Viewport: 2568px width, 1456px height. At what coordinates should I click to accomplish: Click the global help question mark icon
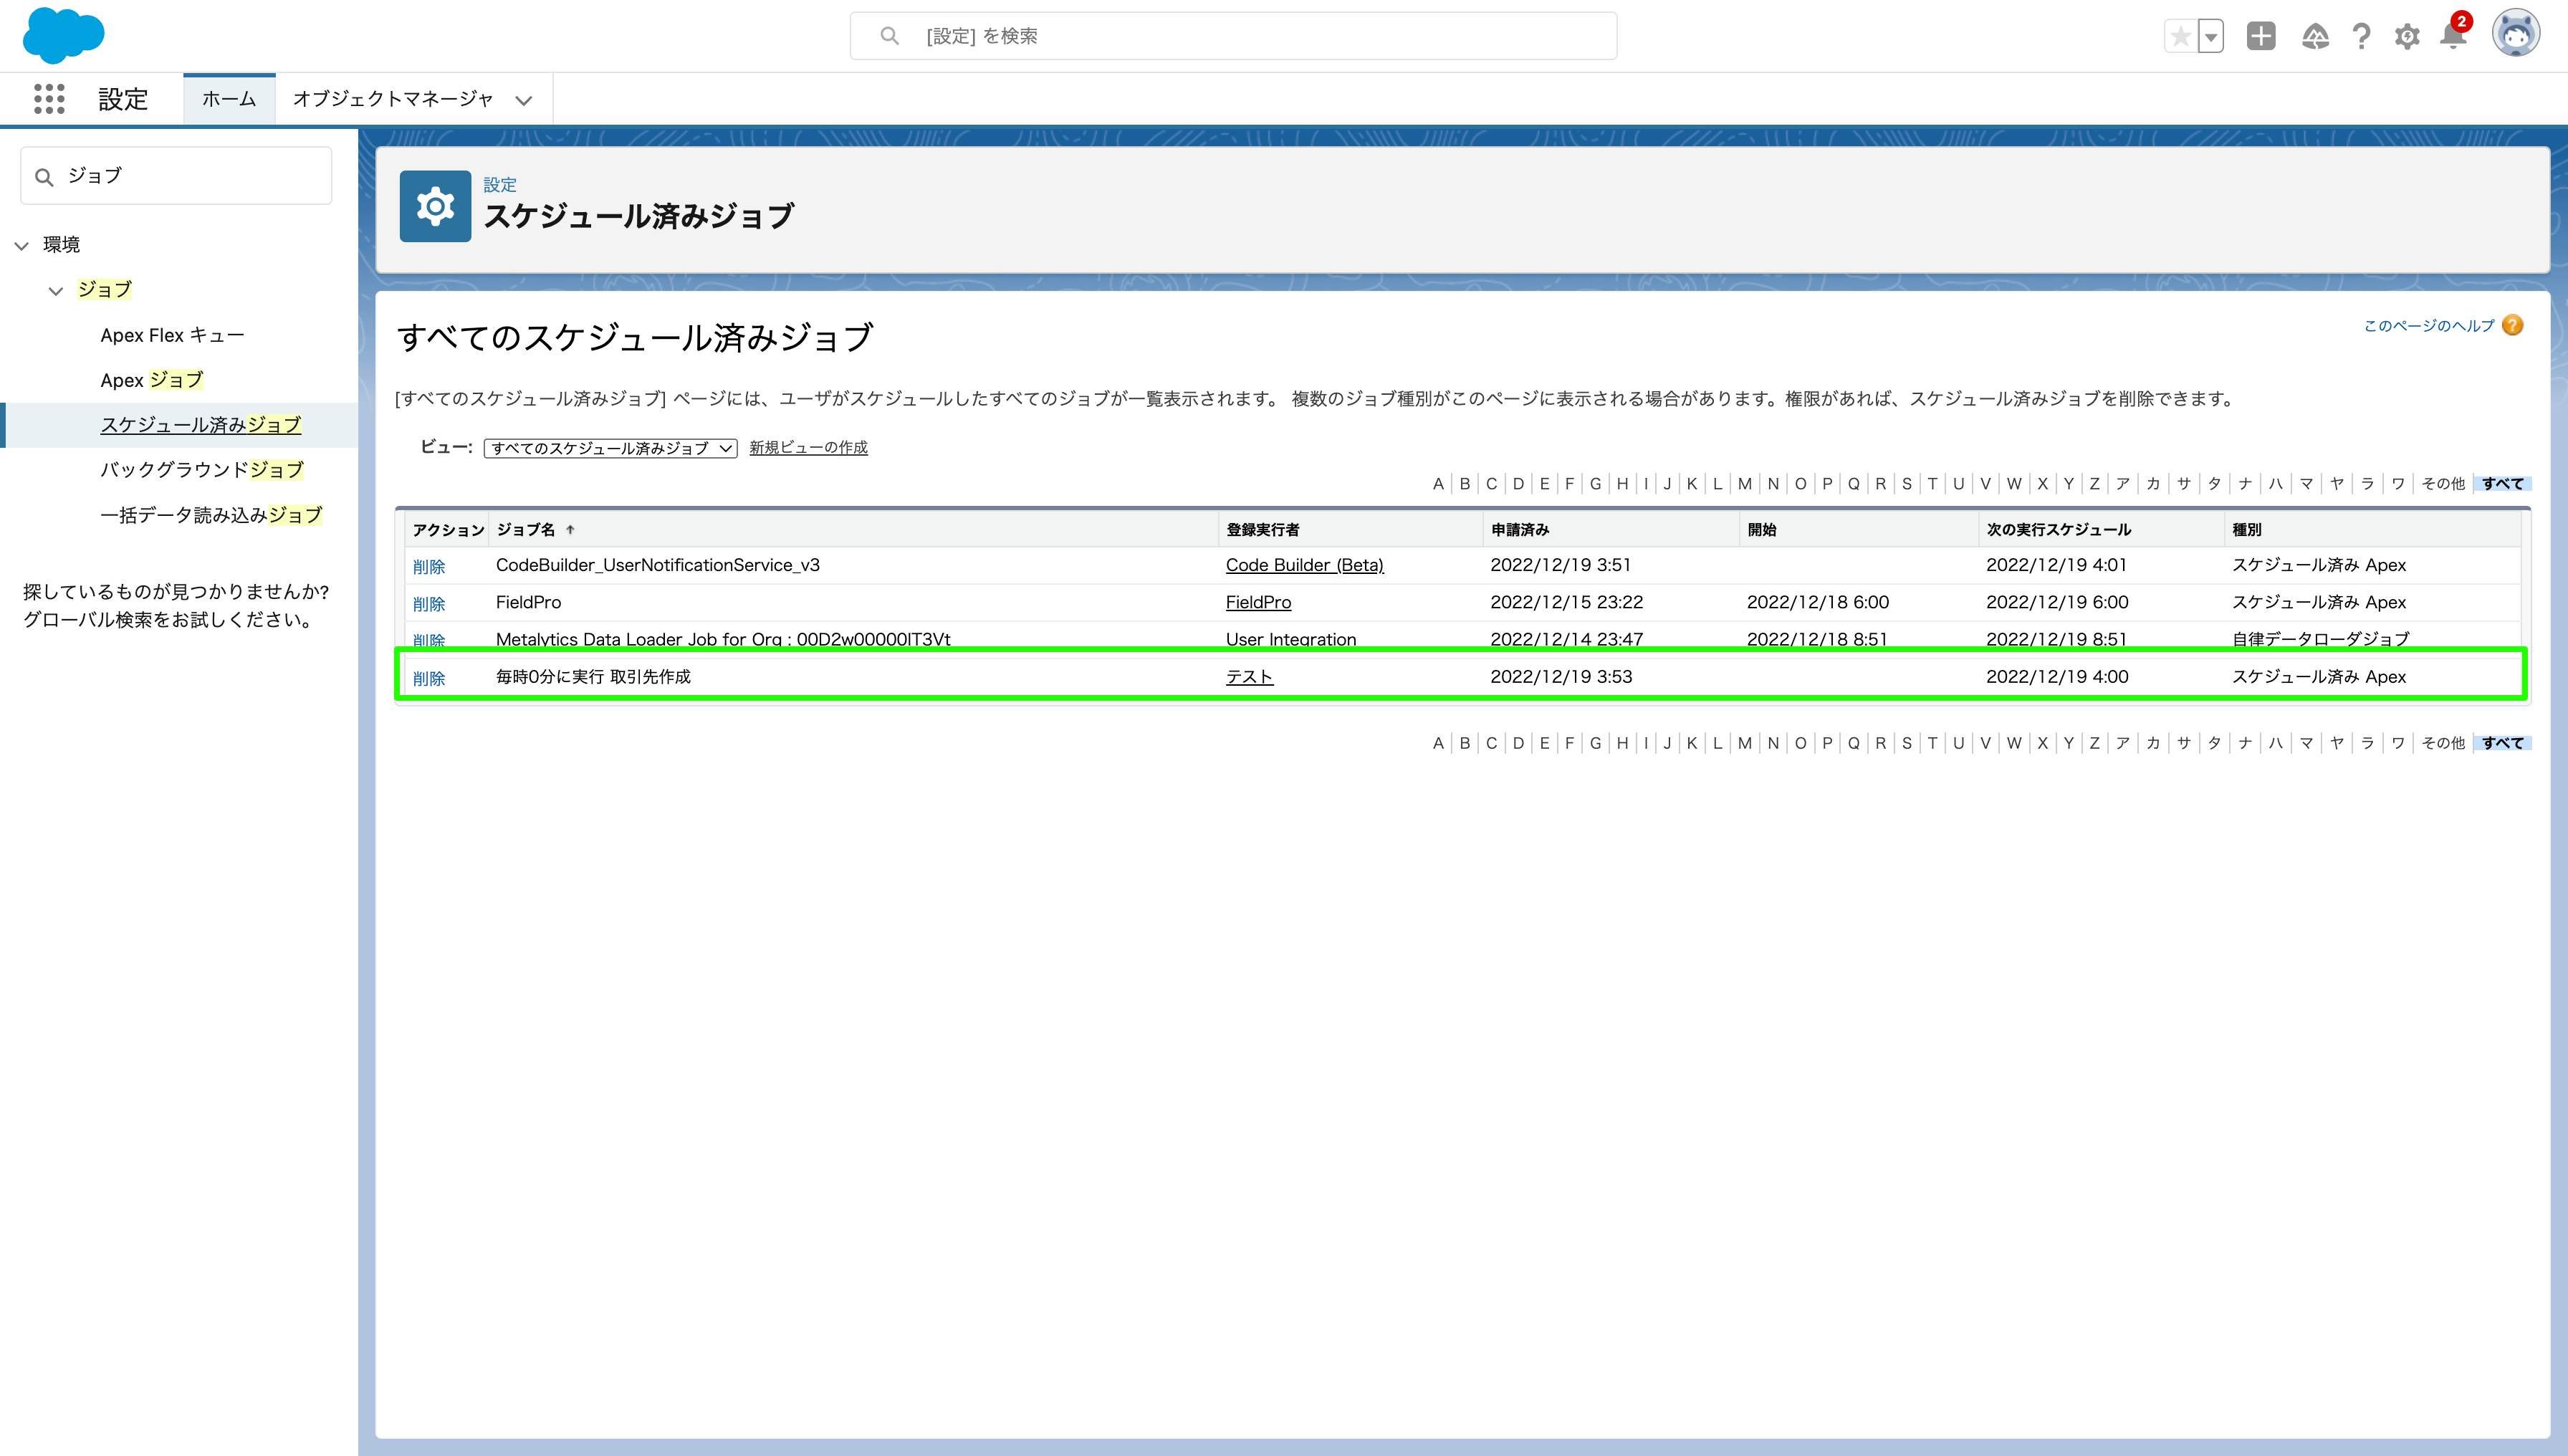(x=2362, y=35)
